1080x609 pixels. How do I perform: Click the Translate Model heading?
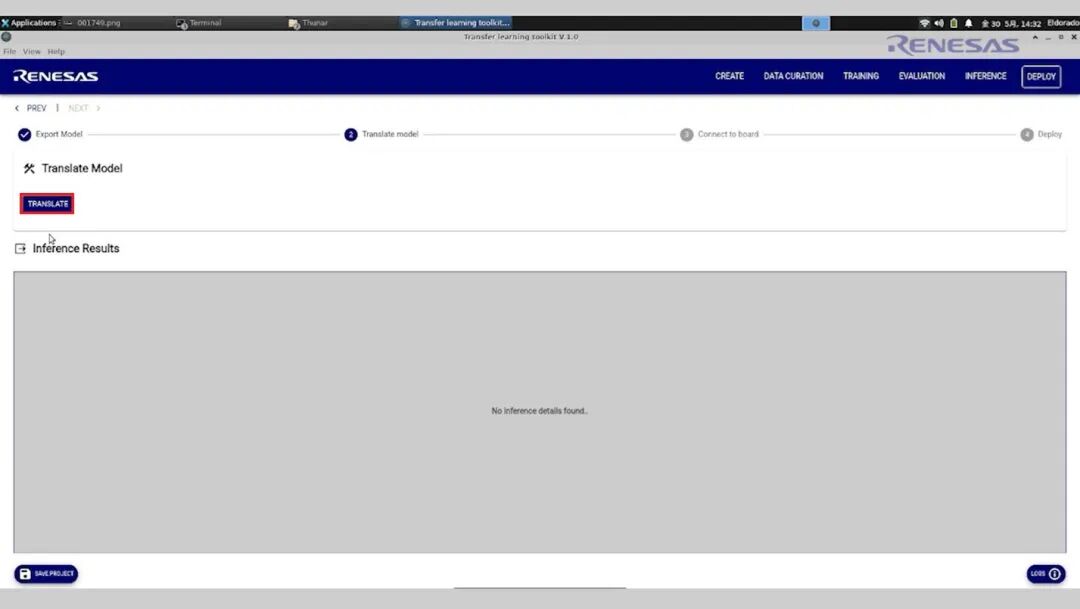(82, 169)
